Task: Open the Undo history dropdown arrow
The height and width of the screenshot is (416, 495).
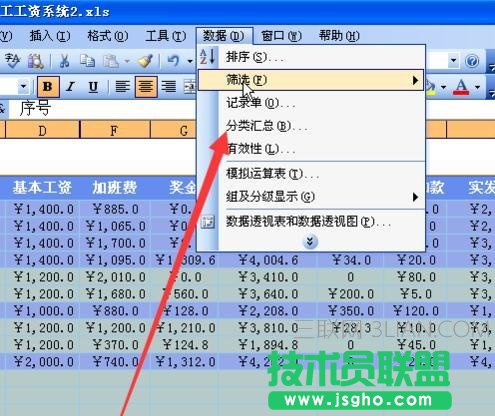Action: [190, 61]
